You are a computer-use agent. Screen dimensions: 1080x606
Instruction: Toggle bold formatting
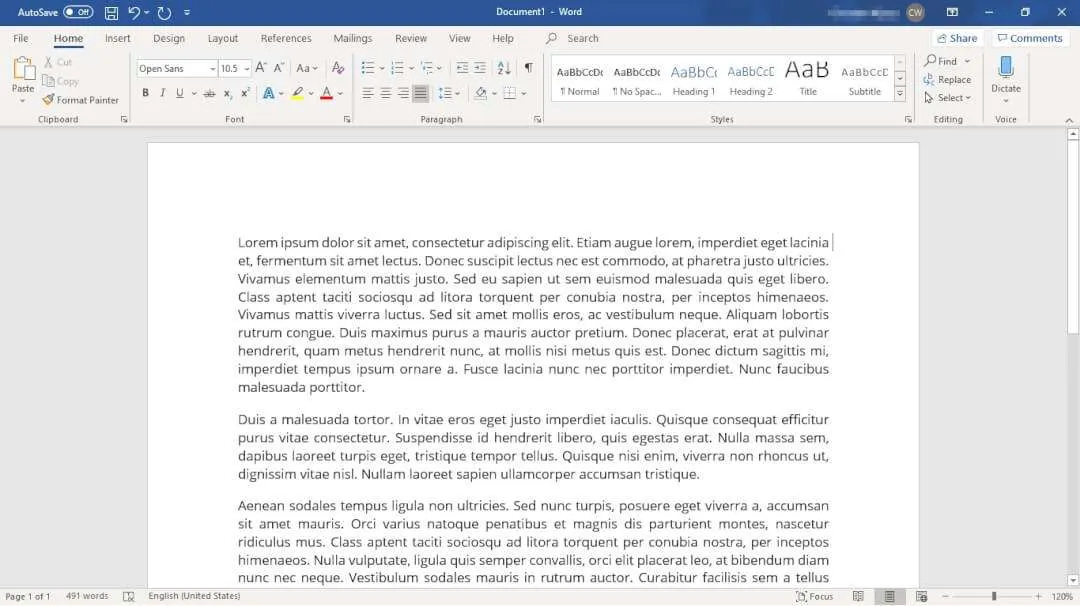click(x=145, y=93)
